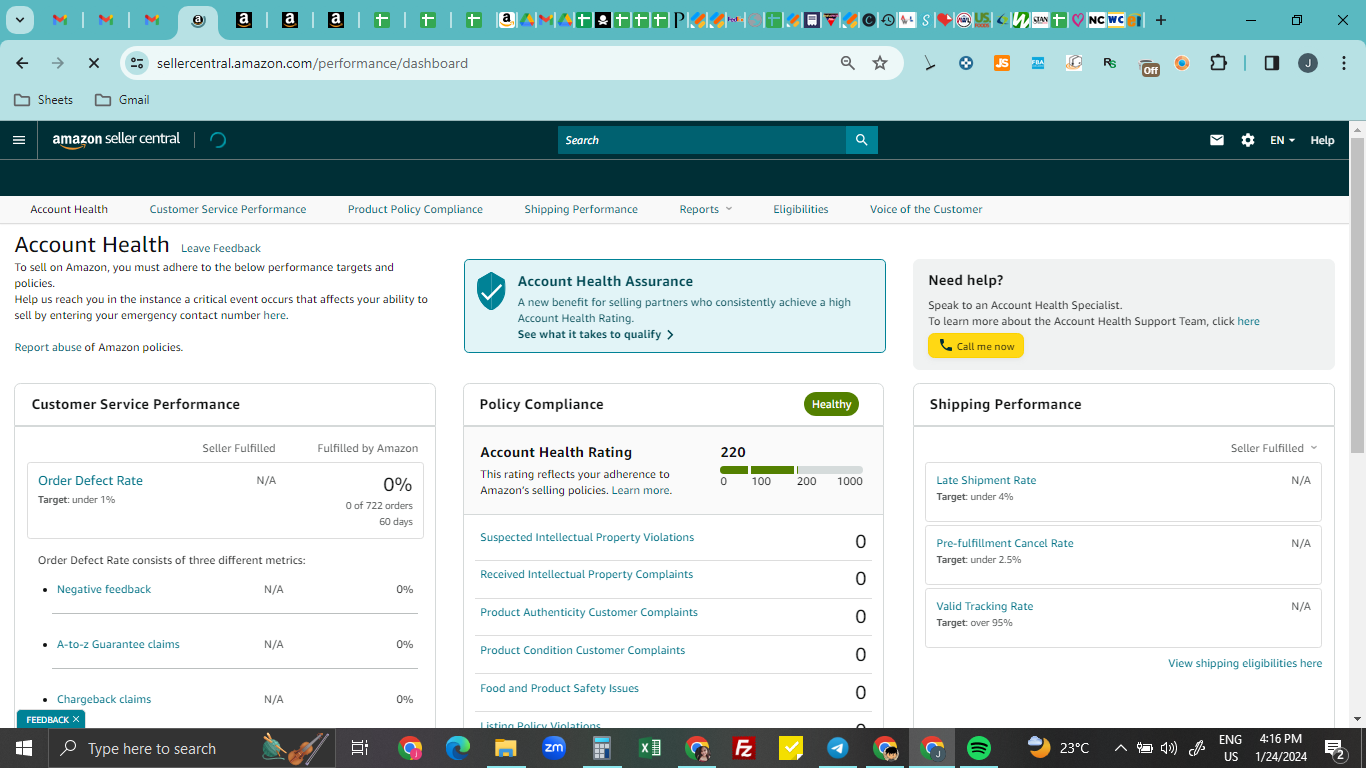Click the Amazon Seller Central logo
1366x768 pixels.
[116, 140]
